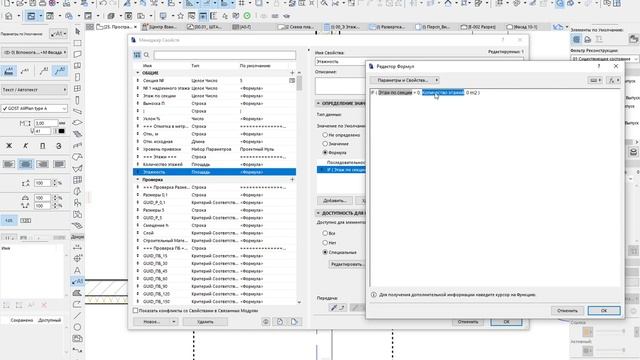Toggle italic К text style button

pyautogui.click(x=26, y=146)
